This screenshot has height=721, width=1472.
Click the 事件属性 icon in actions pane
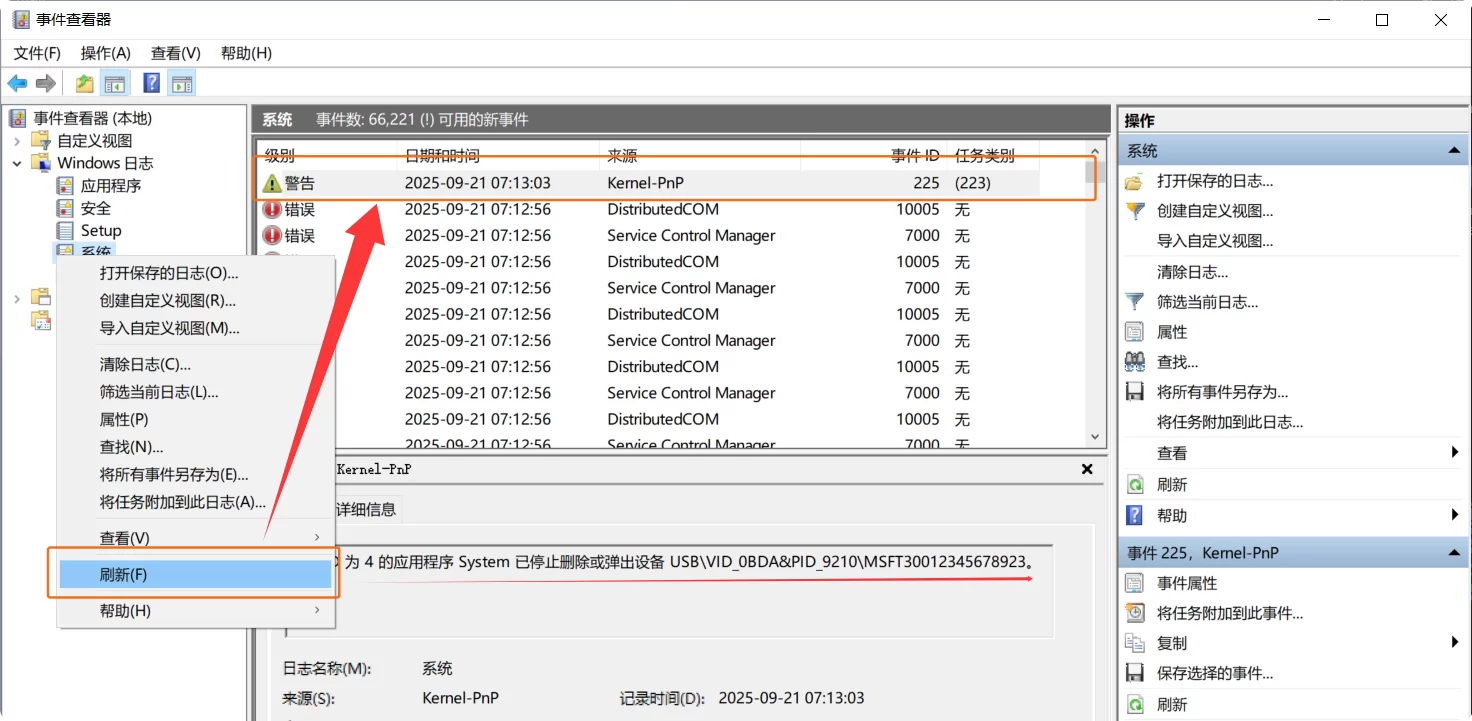(1134, 583)
